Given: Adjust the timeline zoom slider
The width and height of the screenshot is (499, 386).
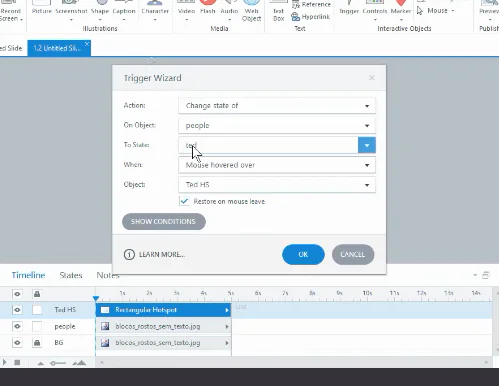Looking at the screenshot, I should pyautogui.click(x=58, y=363).
